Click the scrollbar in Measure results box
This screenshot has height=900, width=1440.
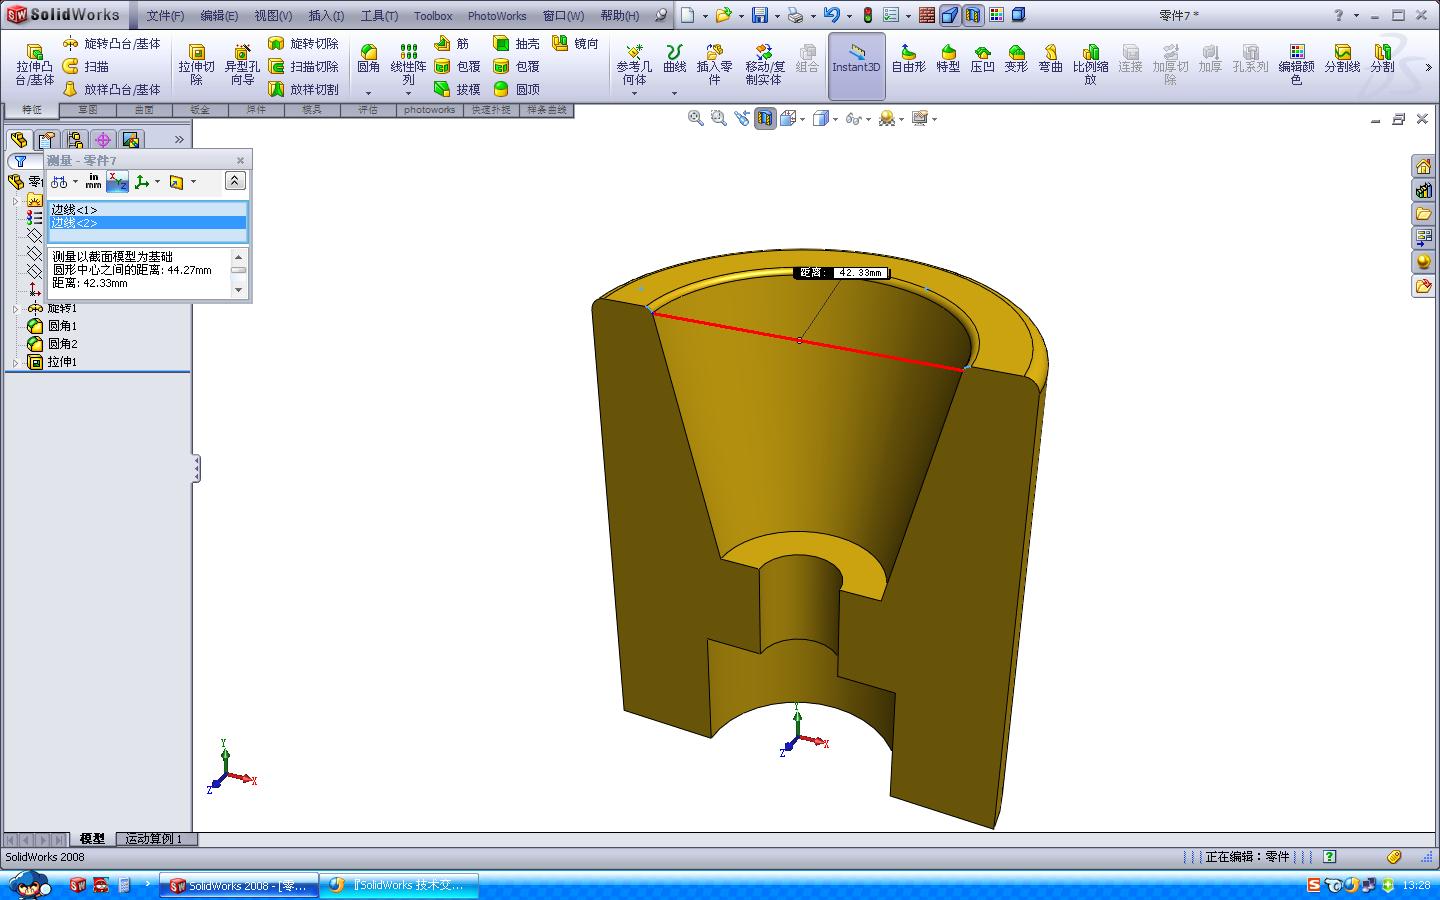click(x=238, y=273)
